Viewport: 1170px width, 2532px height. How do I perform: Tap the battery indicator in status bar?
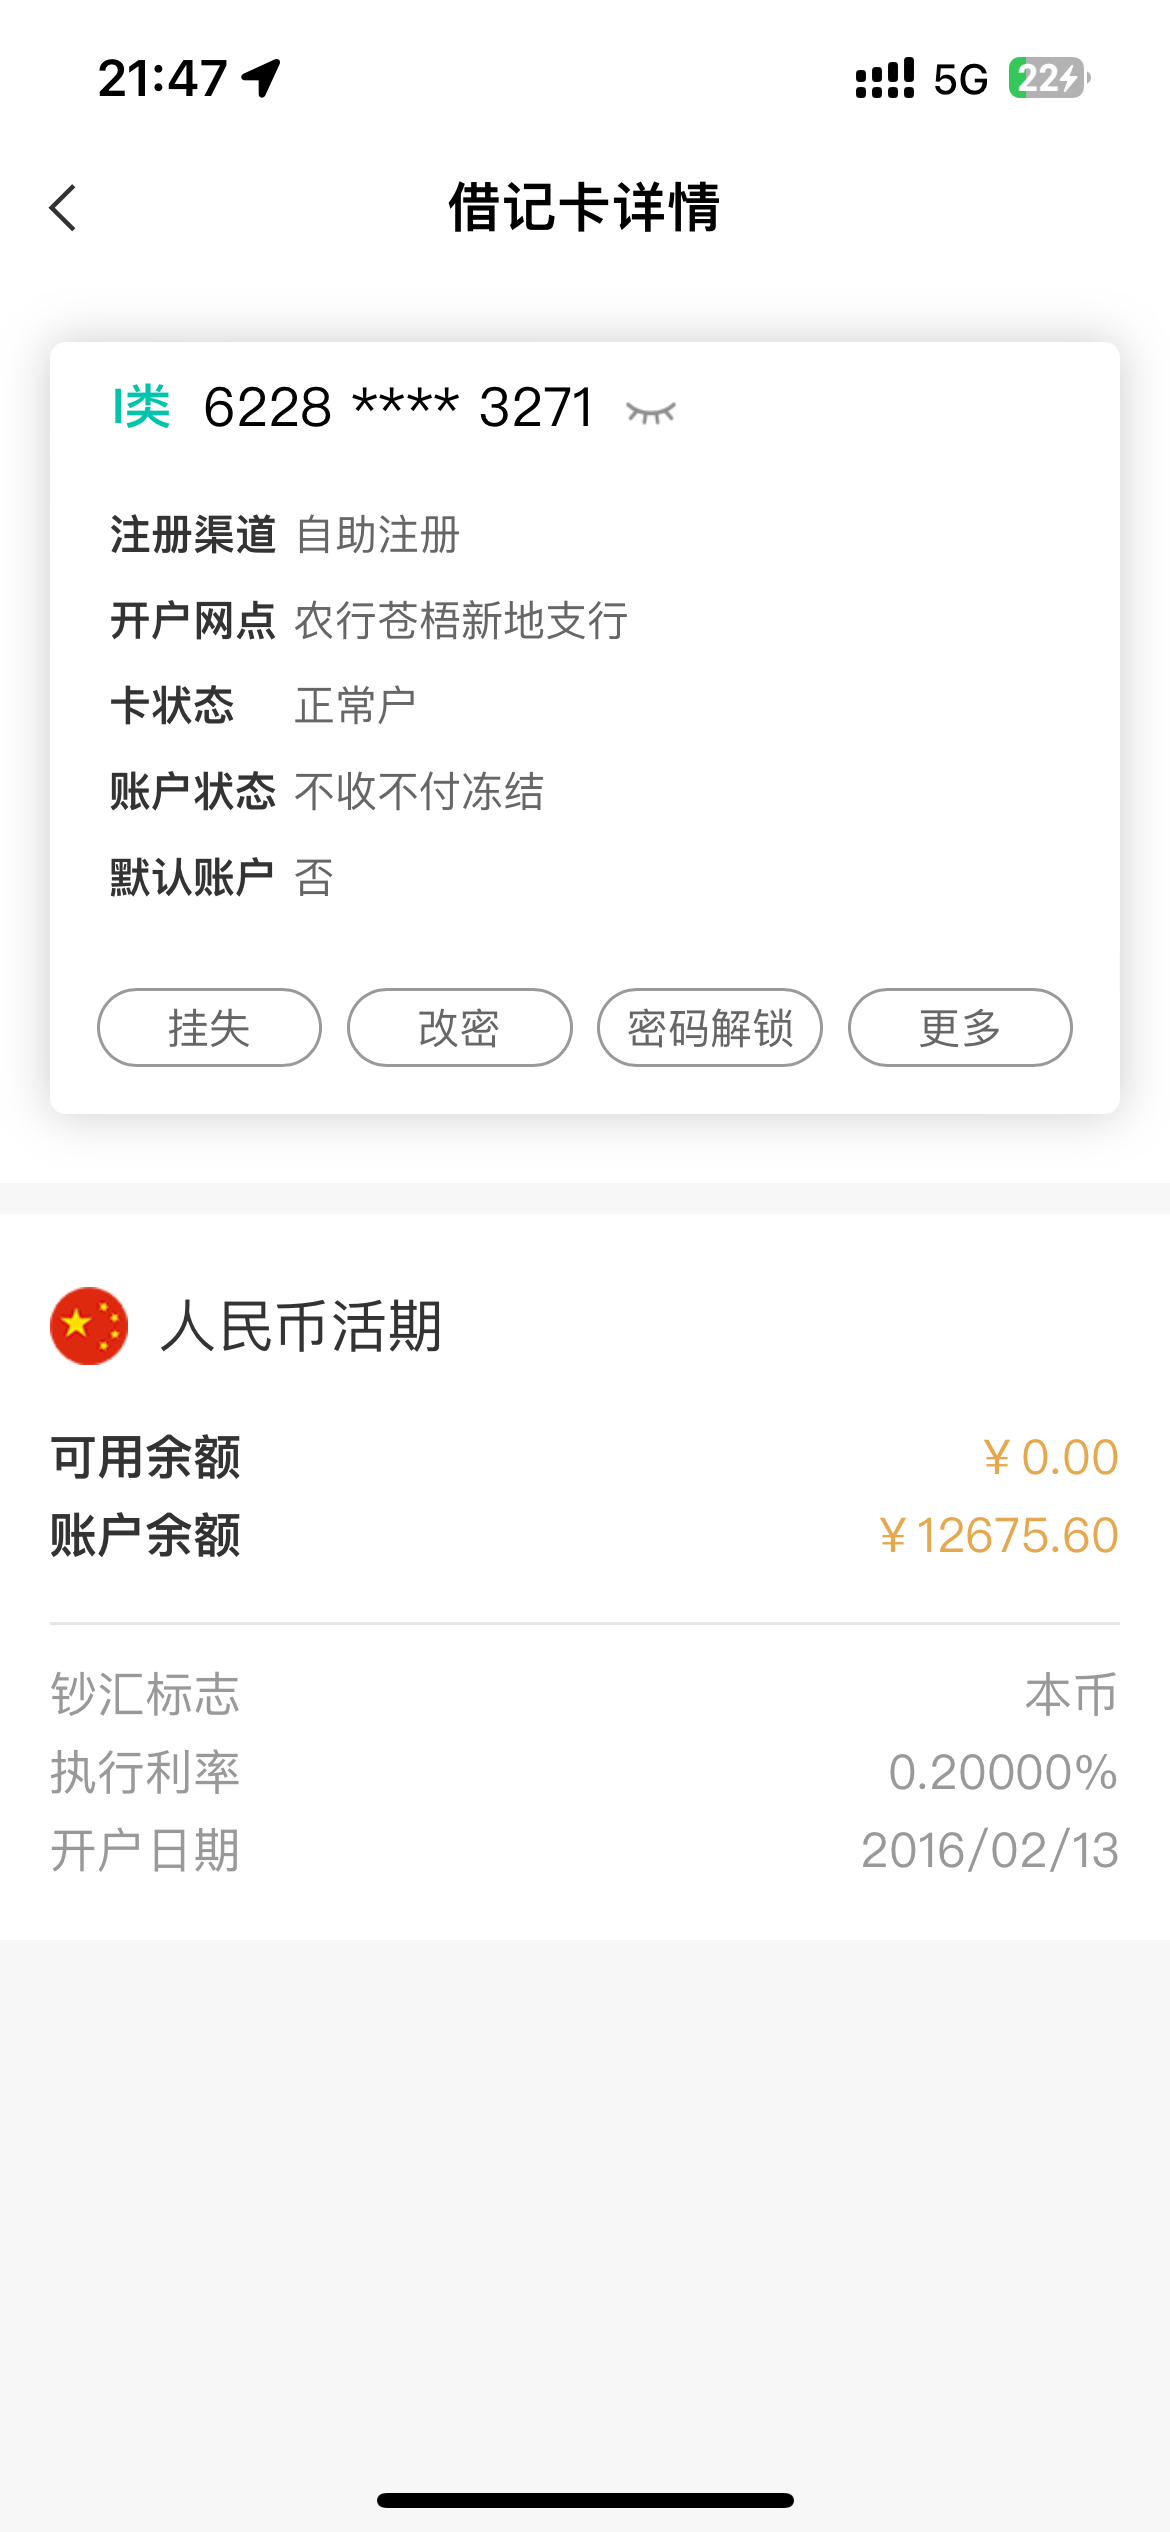click(1048, 78)
